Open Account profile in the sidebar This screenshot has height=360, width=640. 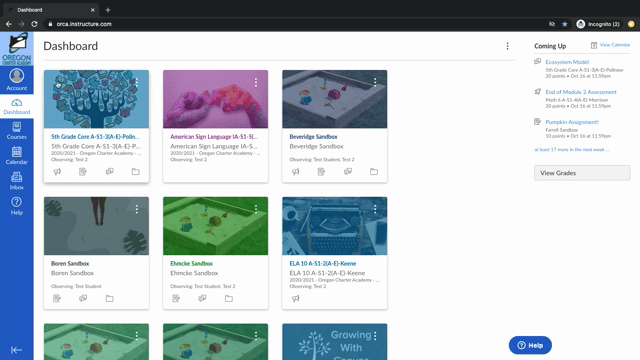(17, 79)
